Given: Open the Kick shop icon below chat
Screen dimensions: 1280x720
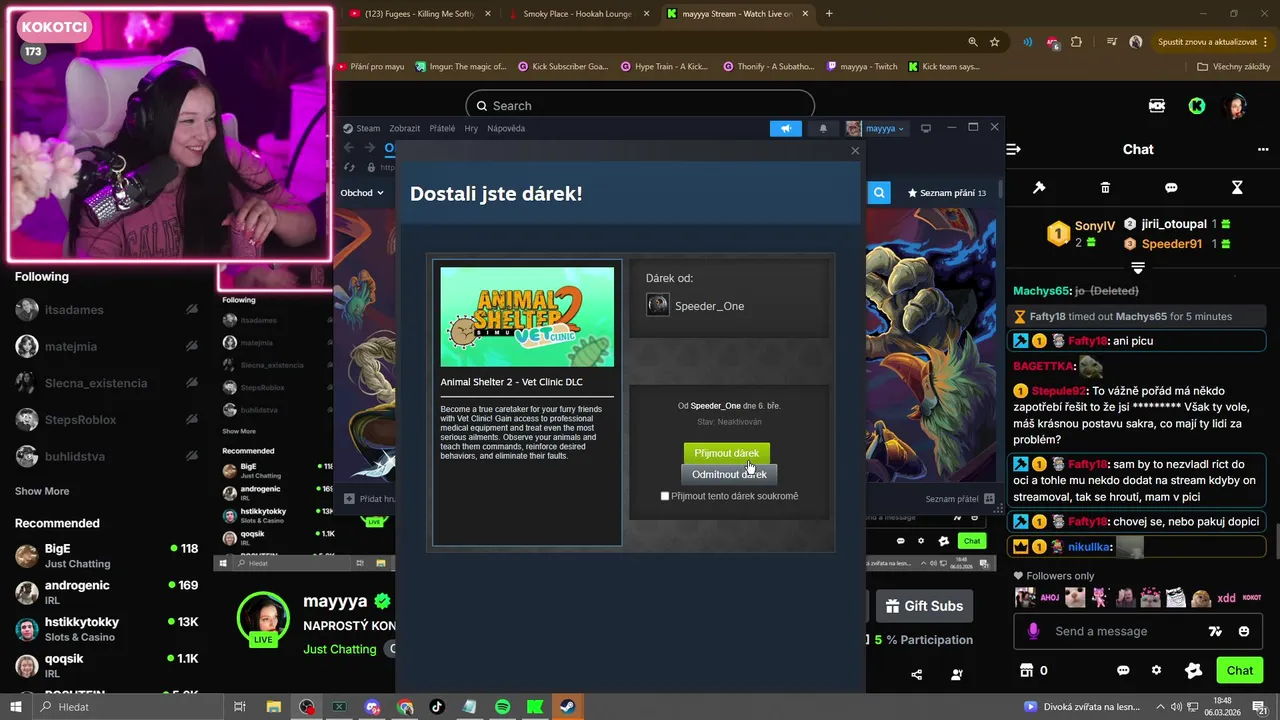Looking at the screenshot, I should point(1026,671).
